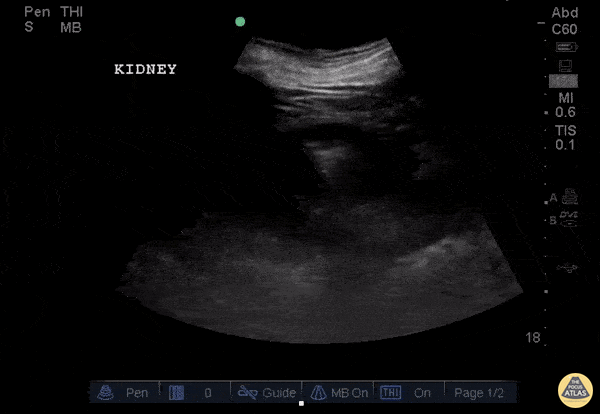Click the top-left MB status text
This screenshot has width=600, height=414.
click(71, 28)
